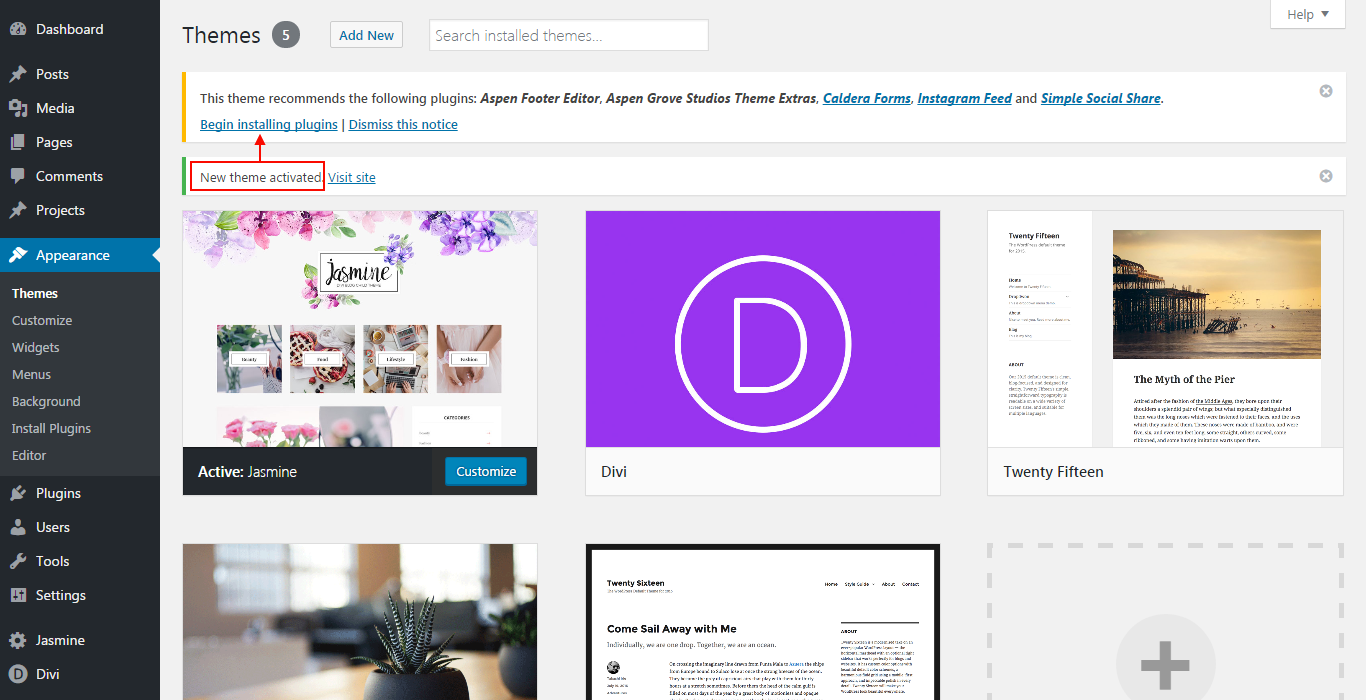The image size is (1366, 700).
Task: Click the Projects pin icon
Action: coord(18,210)
